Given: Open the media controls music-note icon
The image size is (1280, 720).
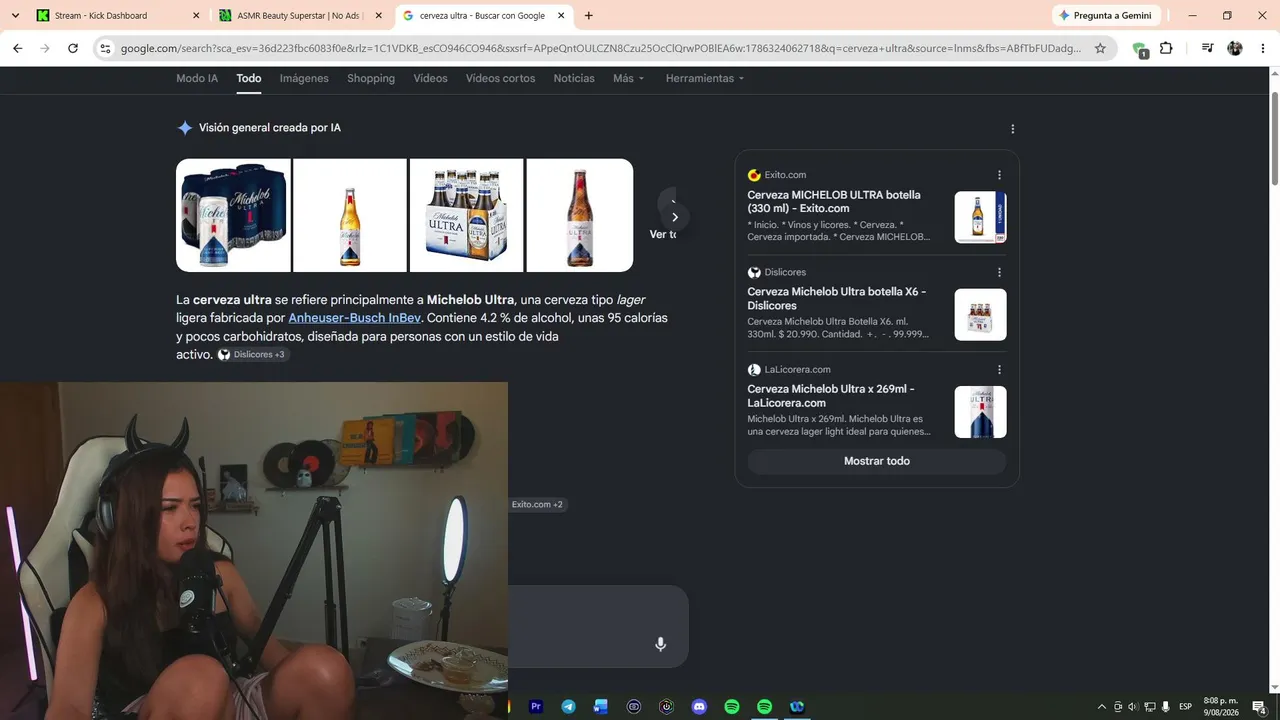Looking at the screenshot, I should (1207, 48).
